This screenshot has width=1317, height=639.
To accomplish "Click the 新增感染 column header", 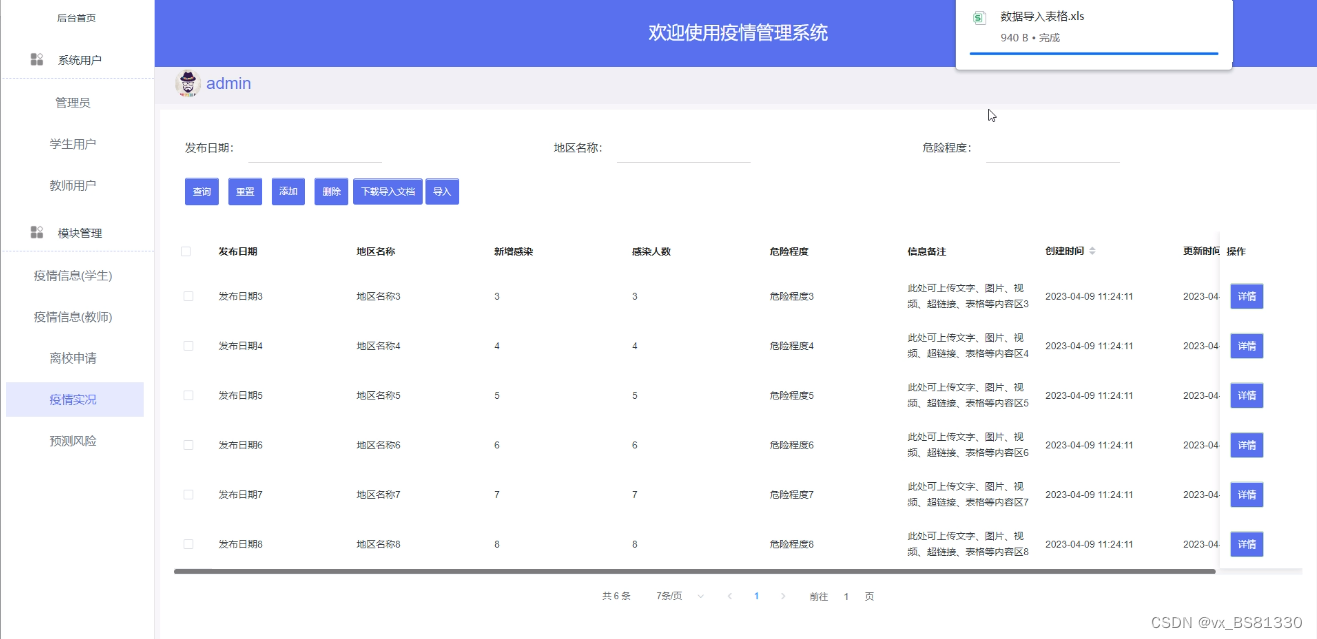I will tap(514, 251).
